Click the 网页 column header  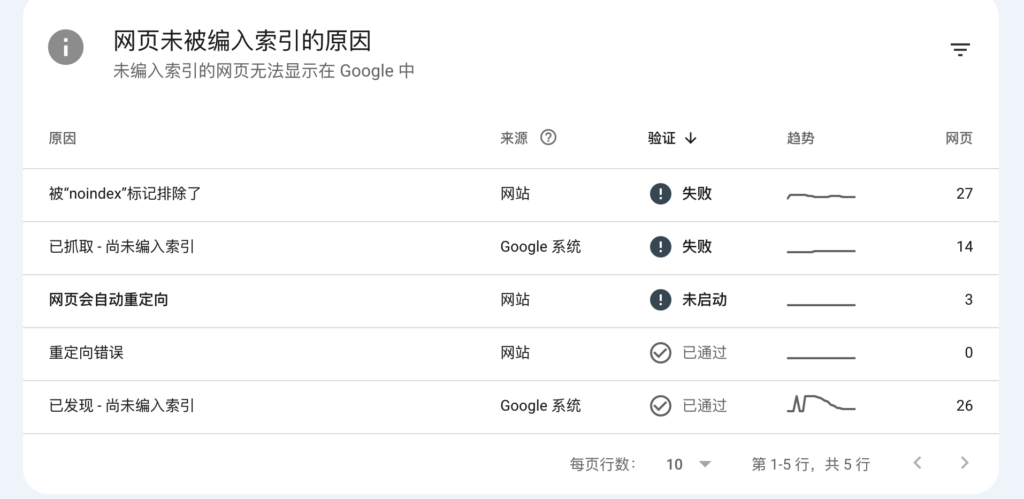(x=959, y=138)
